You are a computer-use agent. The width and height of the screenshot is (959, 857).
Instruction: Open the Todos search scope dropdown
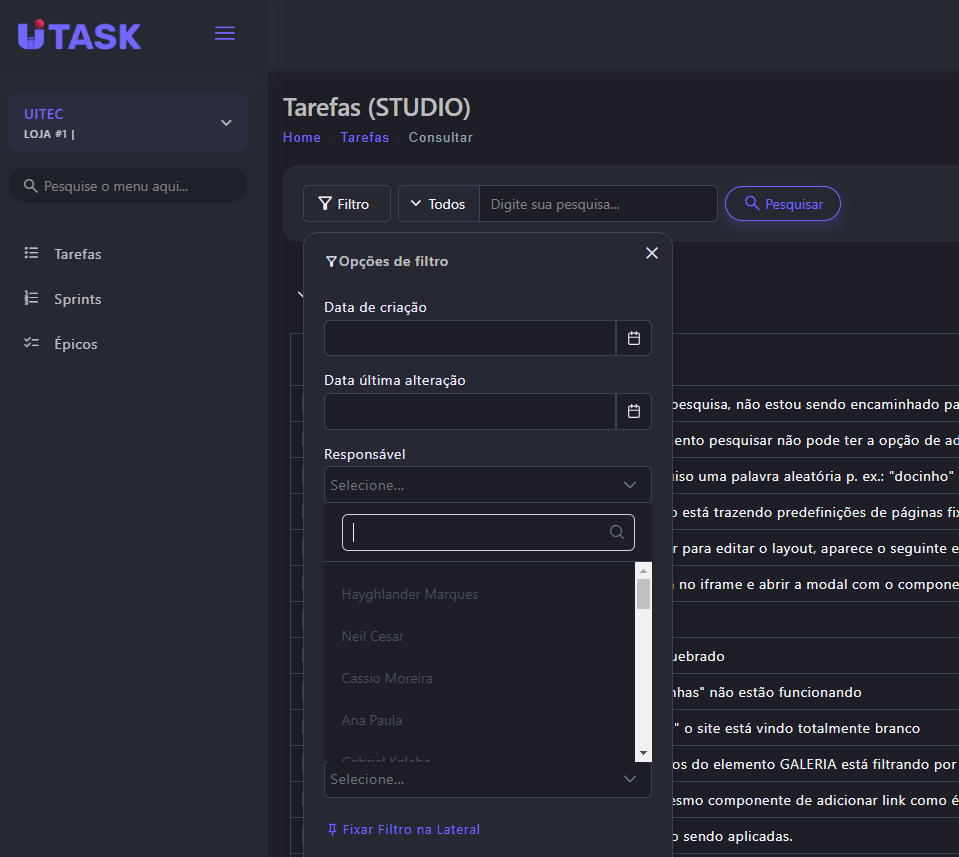[438, 204]
